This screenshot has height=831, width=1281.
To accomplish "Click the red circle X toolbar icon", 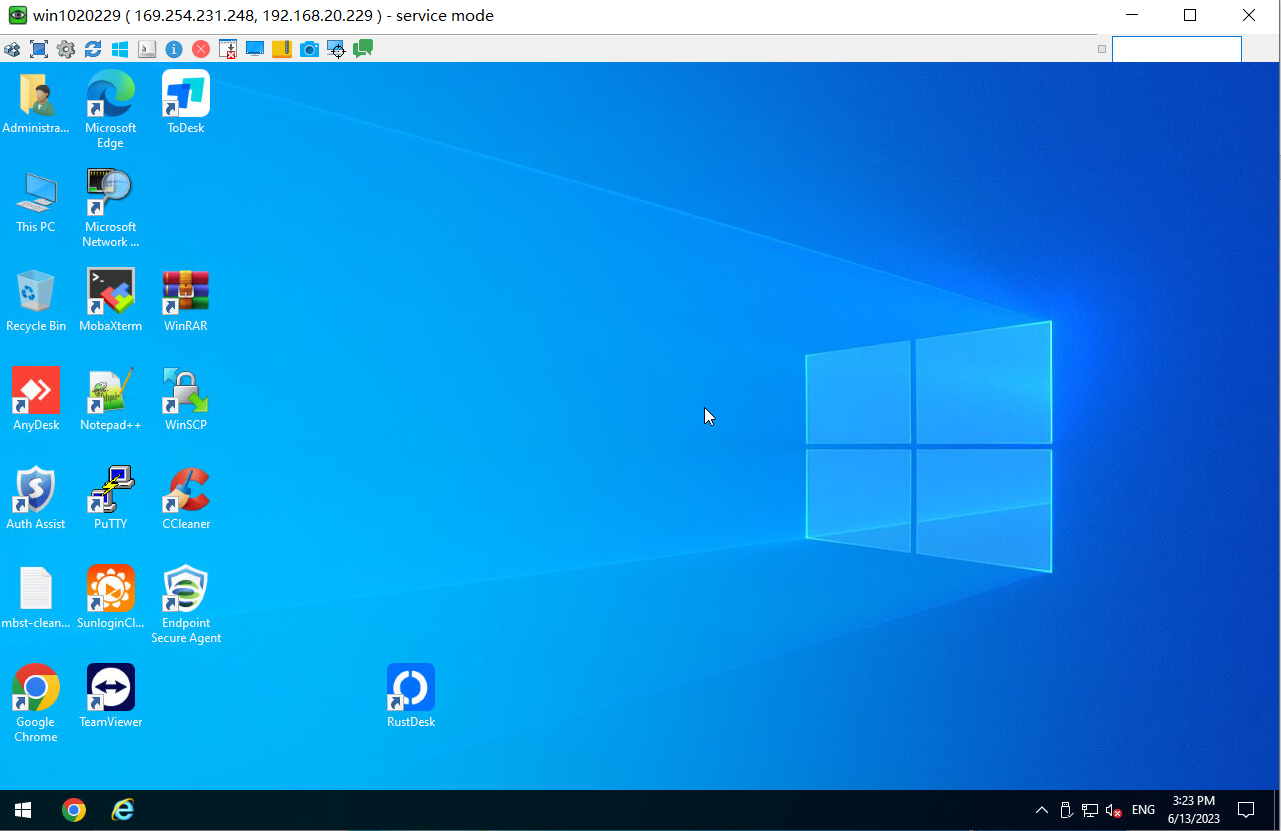I will point(201,49).
